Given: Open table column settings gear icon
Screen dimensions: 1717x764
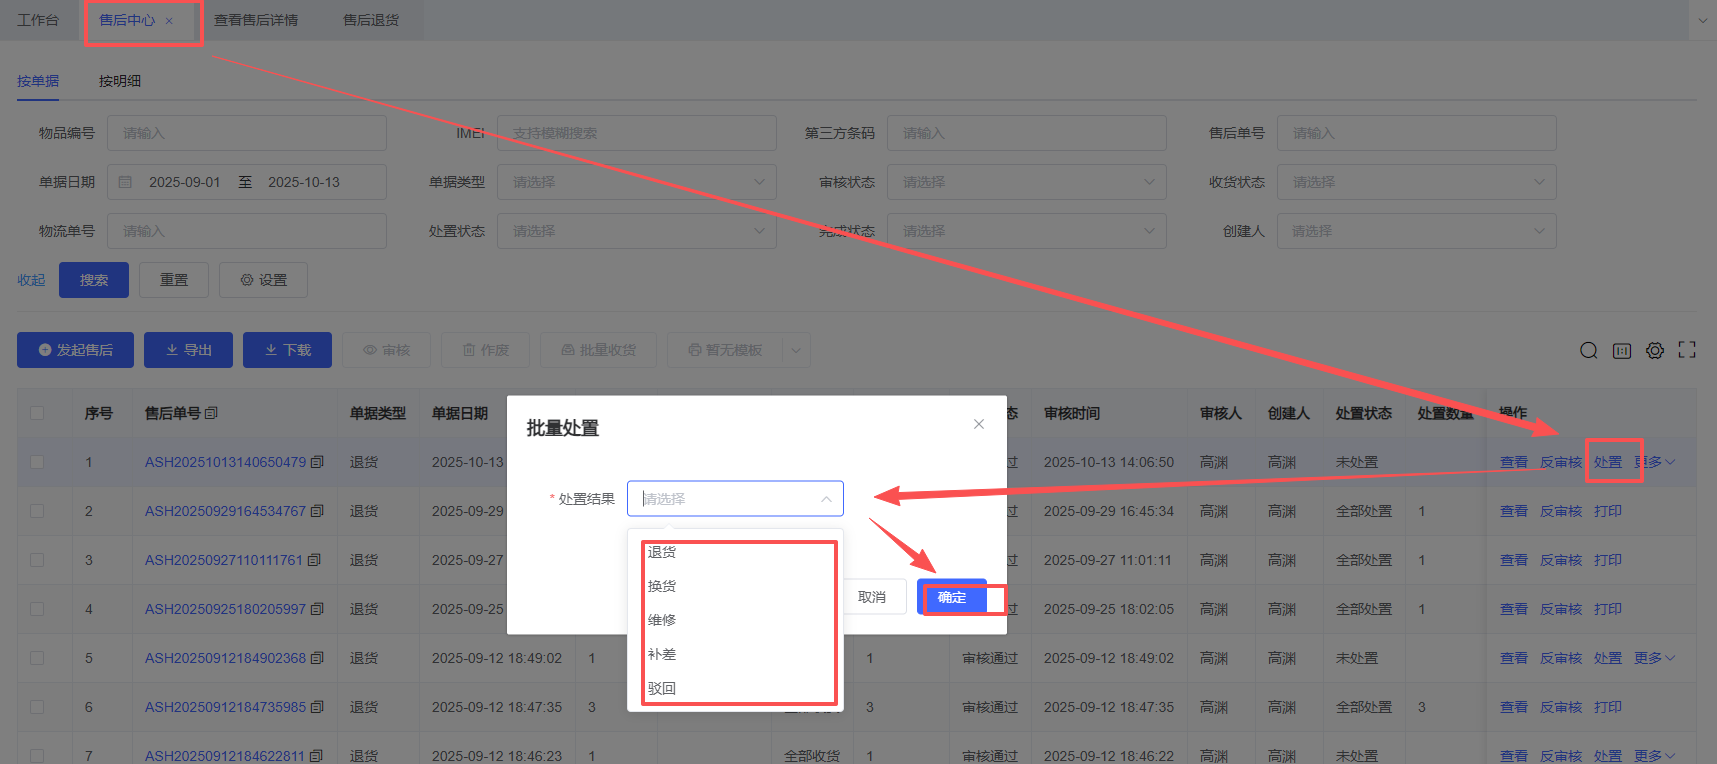Looking at the screenshot, I should [x=1655, y=350].
